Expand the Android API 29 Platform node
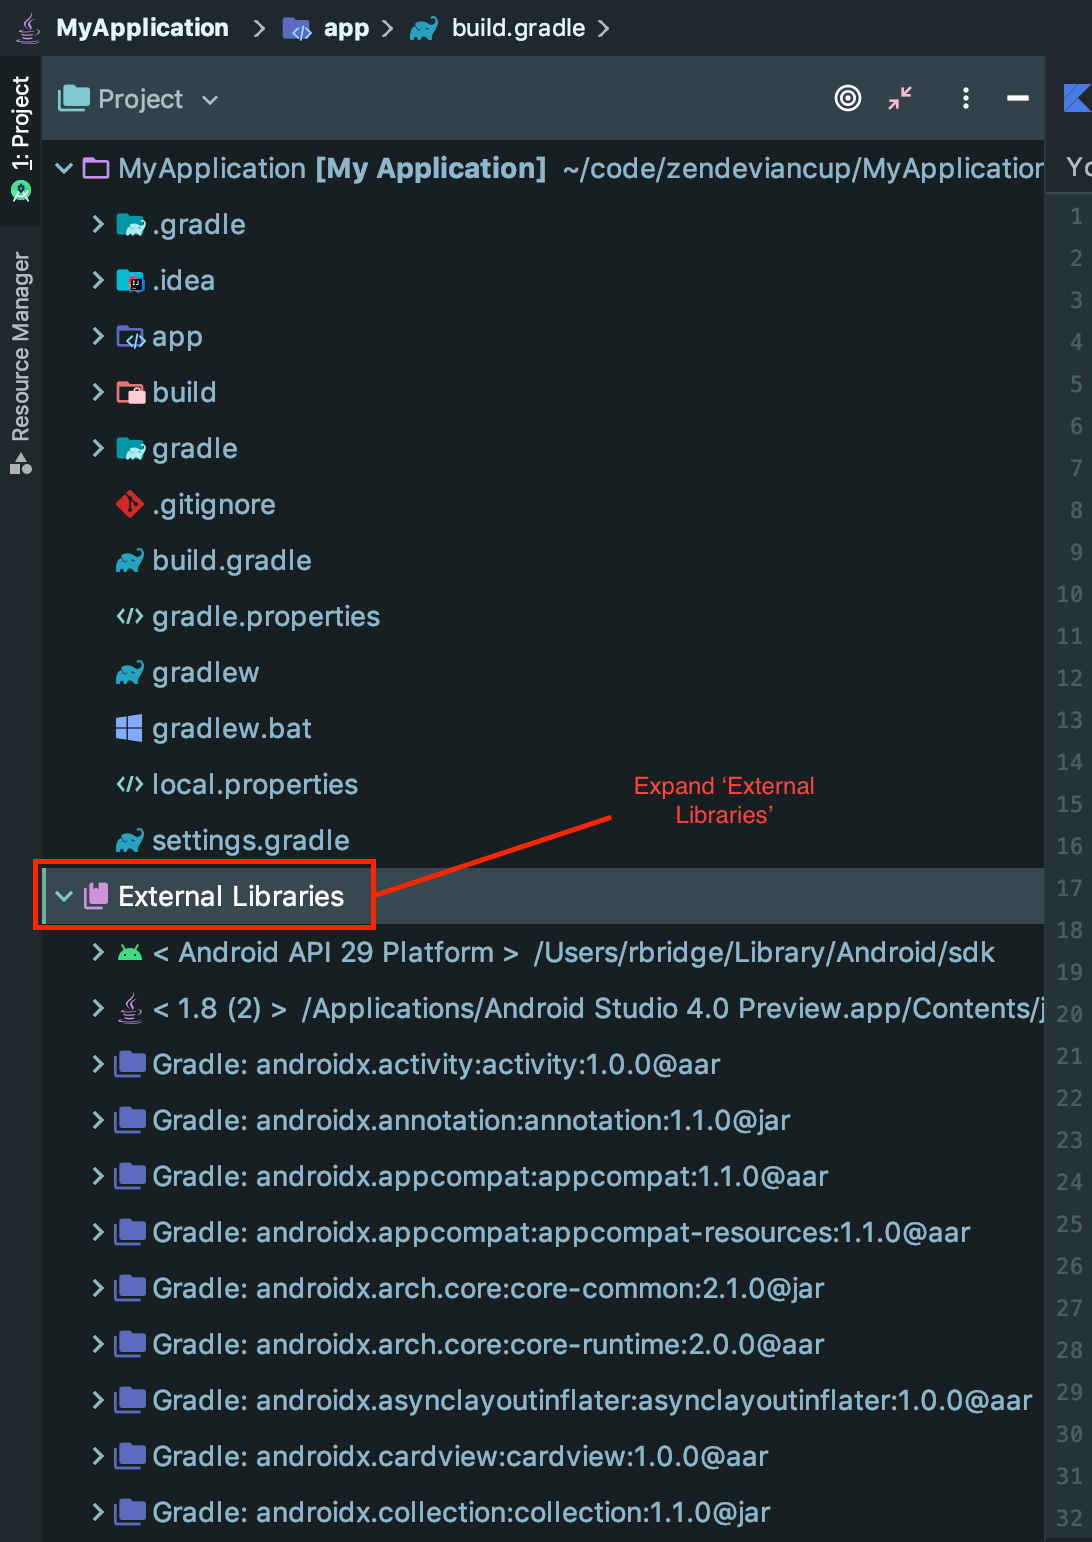Image resolution: width=1092 pixels, height=1542 pixels. 98,952
